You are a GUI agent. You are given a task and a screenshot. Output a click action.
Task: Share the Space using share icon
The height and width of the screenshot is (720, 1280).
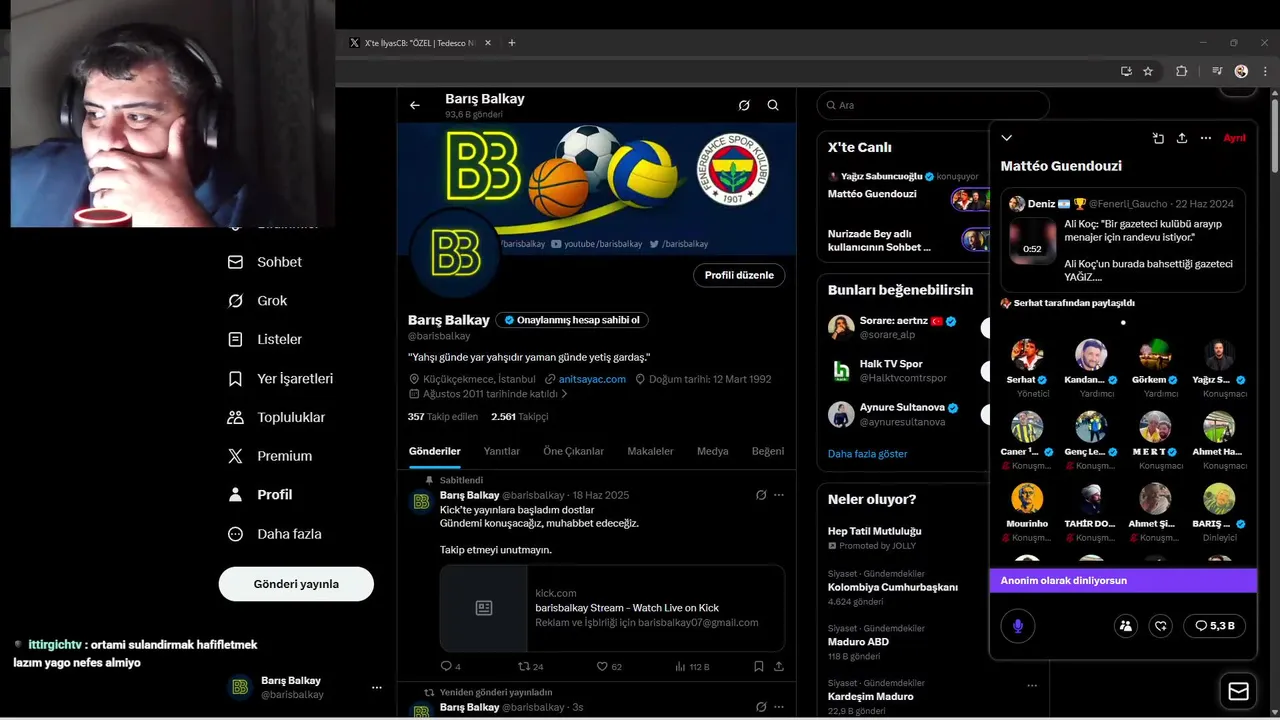click(x=1182, y=138)
